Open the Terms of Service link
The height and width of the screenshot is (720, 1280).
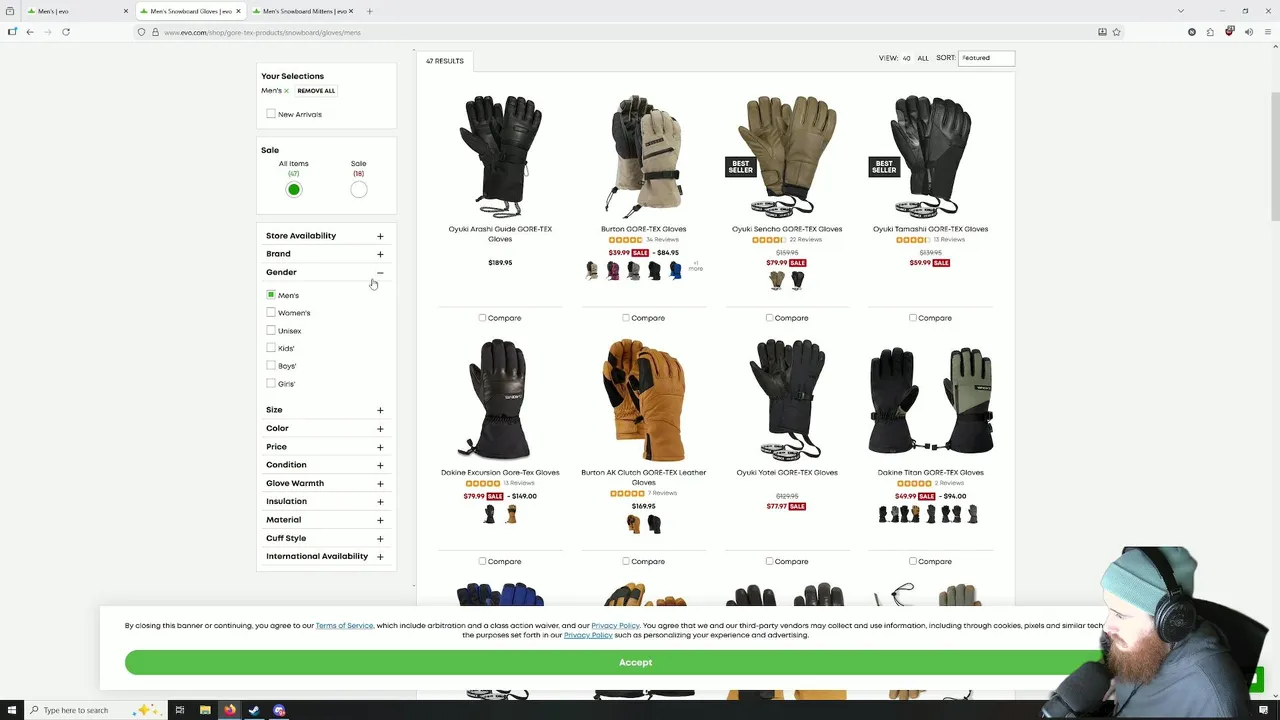[x=344, y=626]
